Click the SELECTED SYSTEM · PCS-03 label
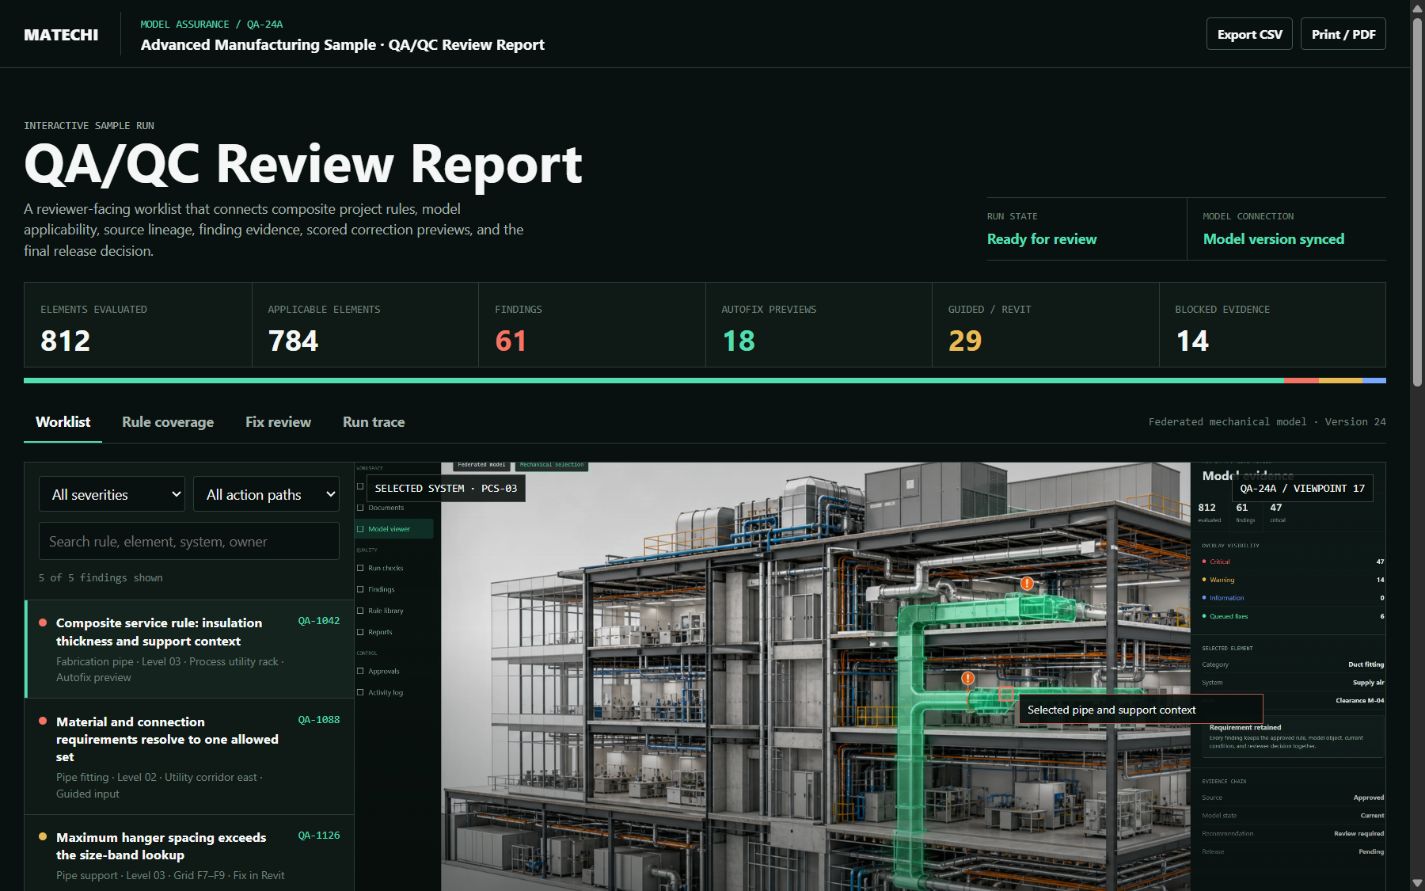 click(446, 488)
